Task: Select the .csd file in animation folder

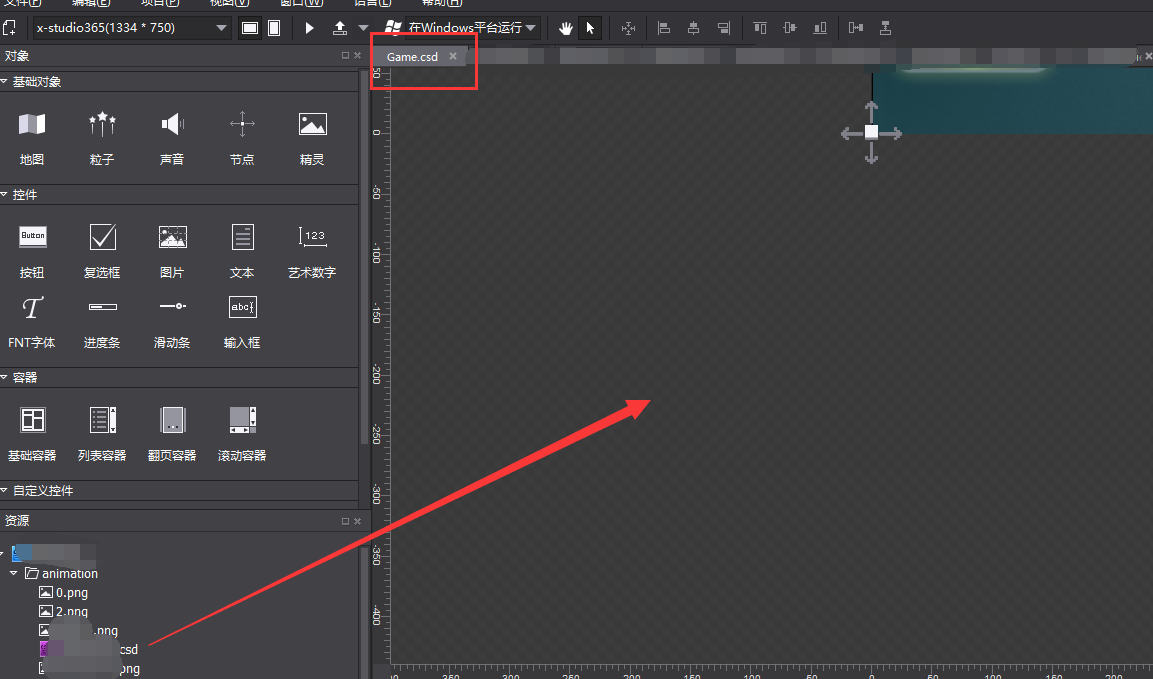Action: click(89, 650)
